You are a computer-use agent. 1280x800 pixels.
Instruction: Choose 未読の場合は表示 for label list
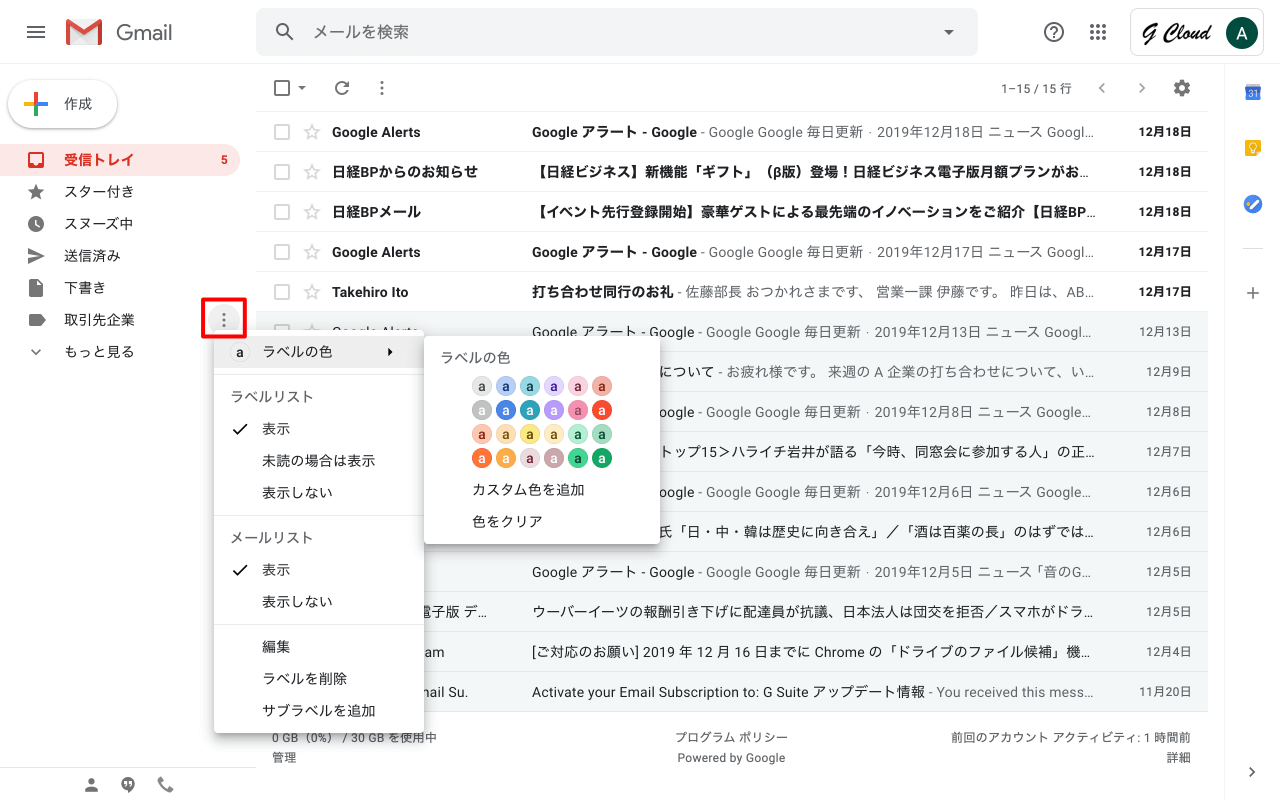319,461
